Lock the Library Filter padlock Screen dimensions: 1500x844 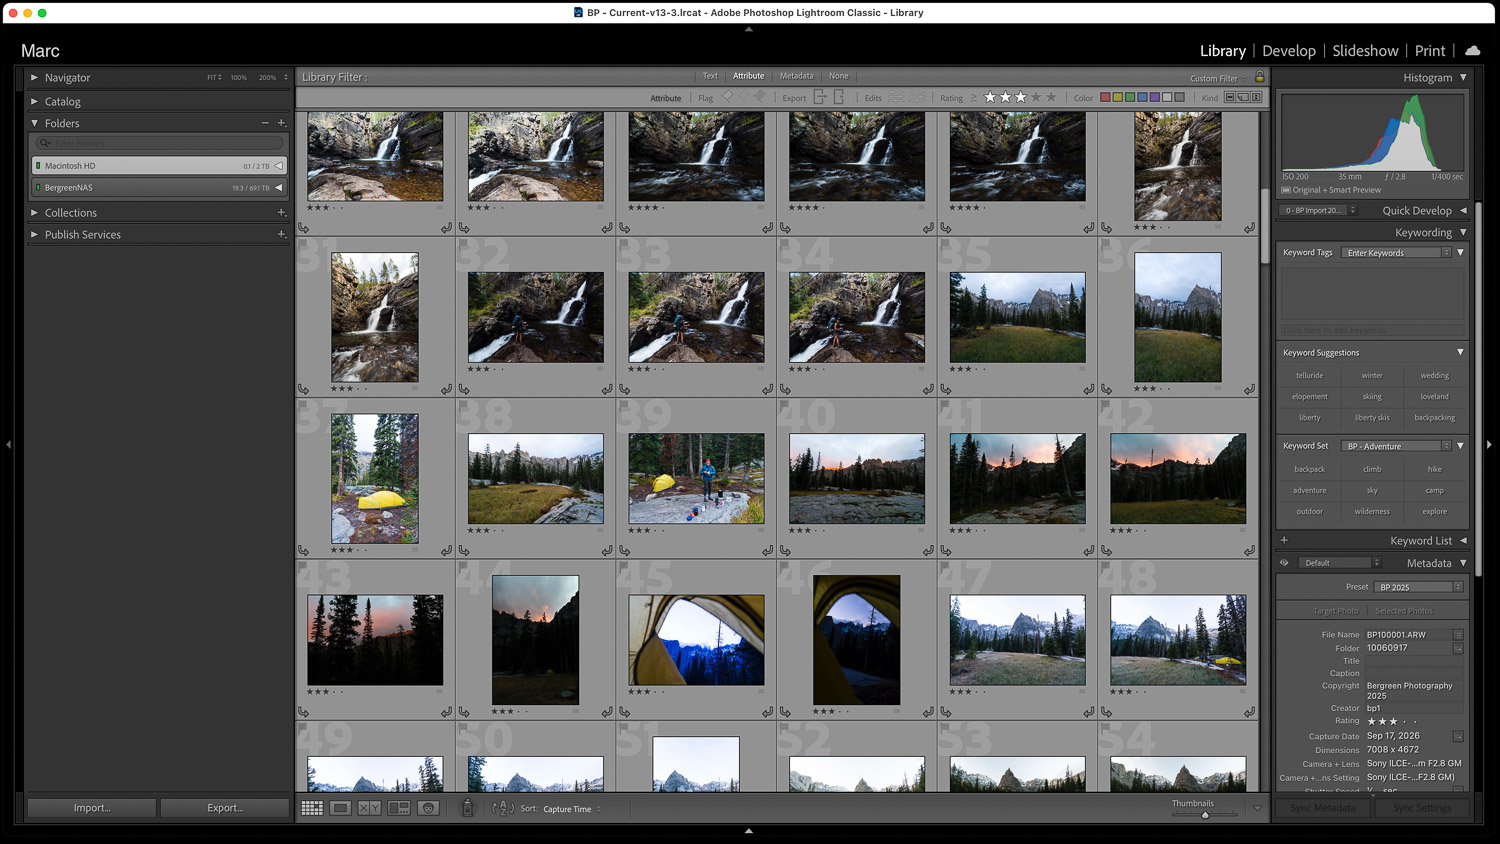[1259, 77]
